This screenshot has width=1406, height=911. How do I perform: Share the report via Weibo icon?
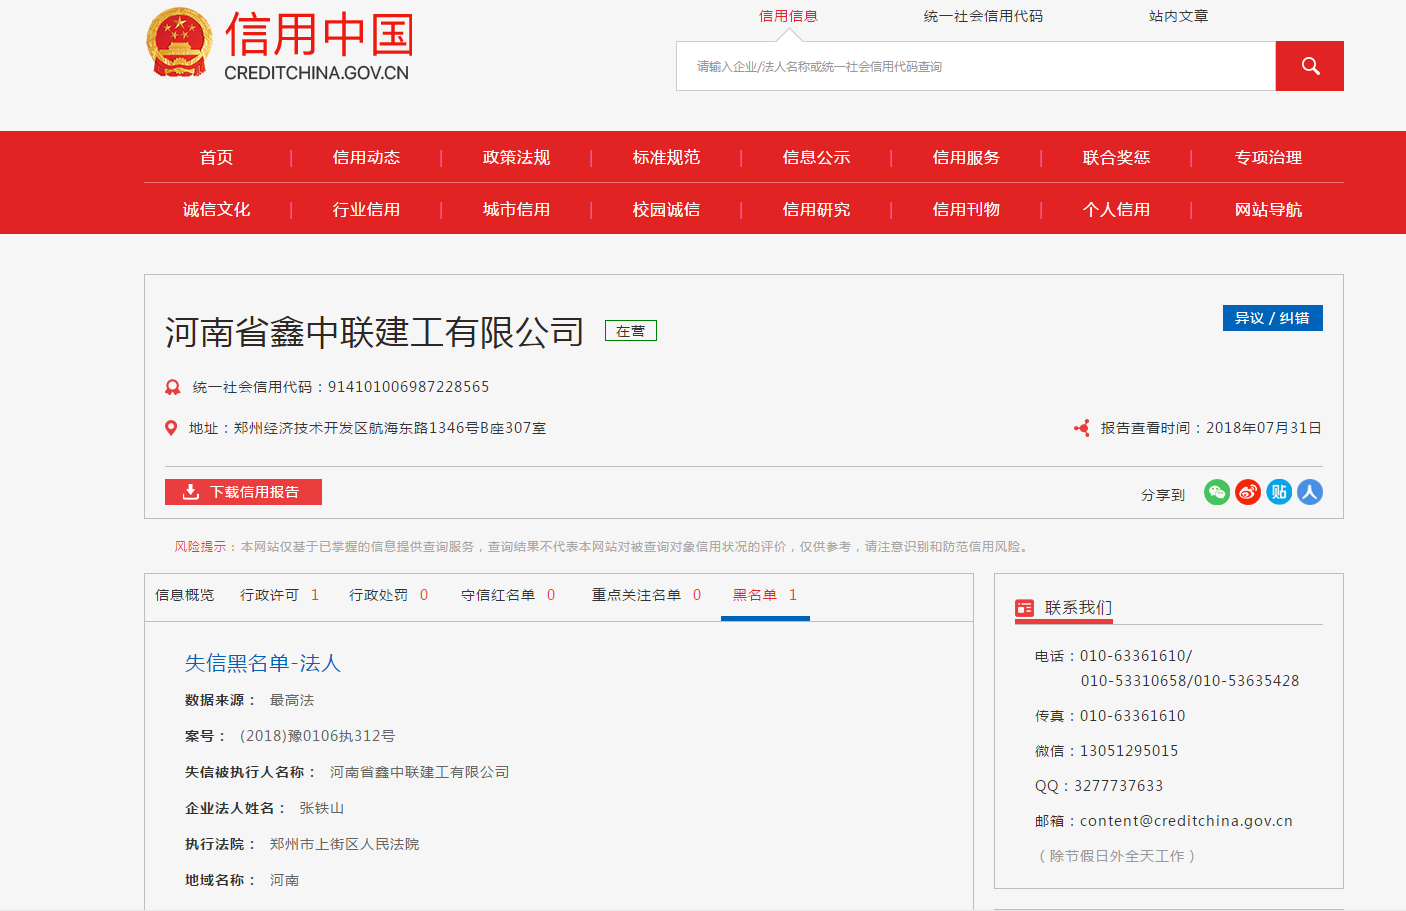click(1248, 492)
